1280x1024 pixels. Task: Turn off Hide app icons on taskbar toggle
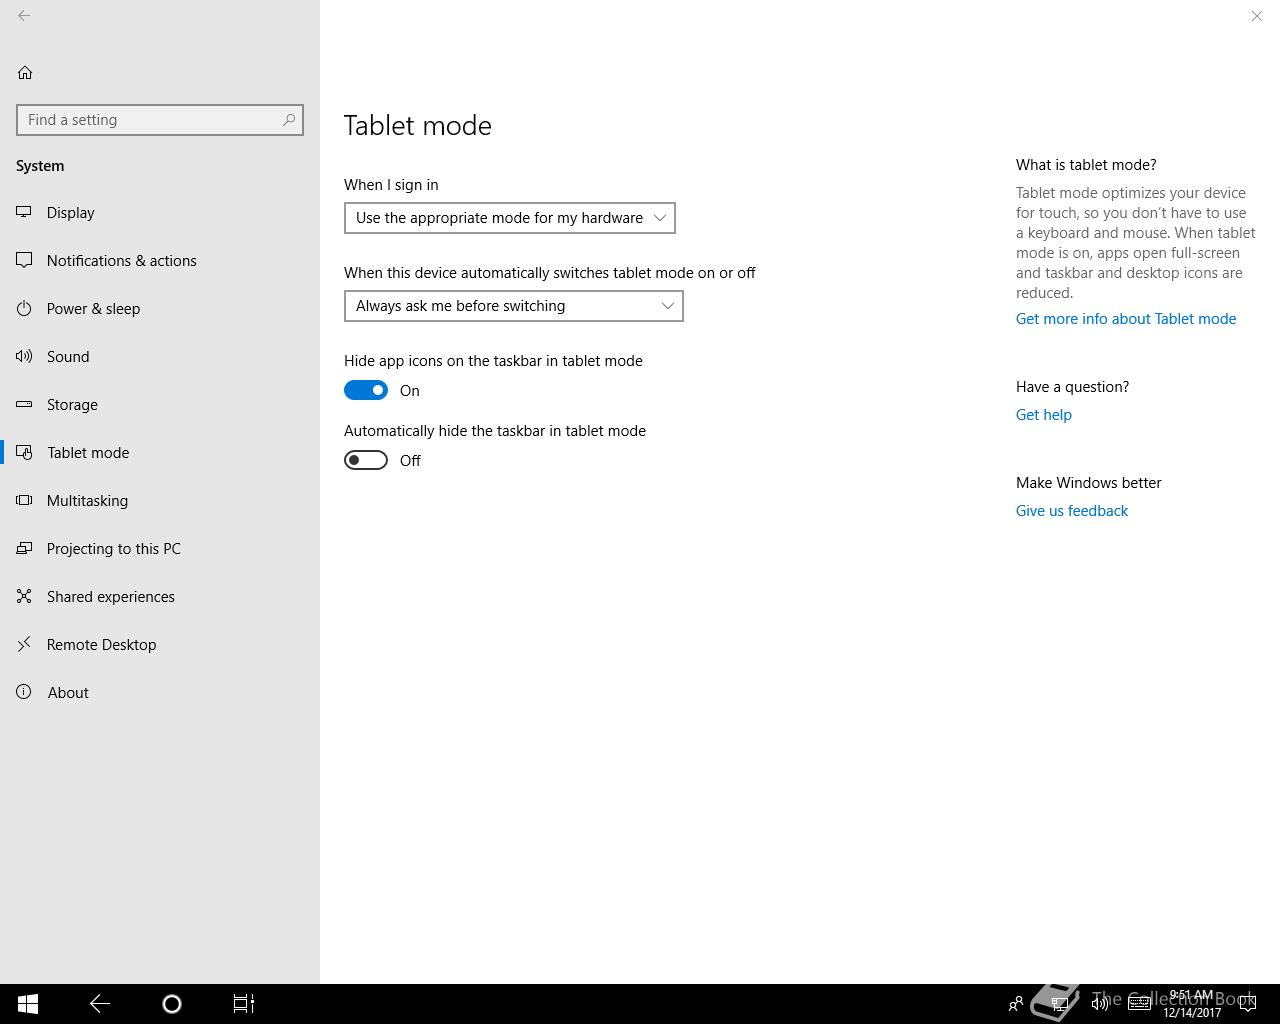pyautogui.click(x=366, y=390)
